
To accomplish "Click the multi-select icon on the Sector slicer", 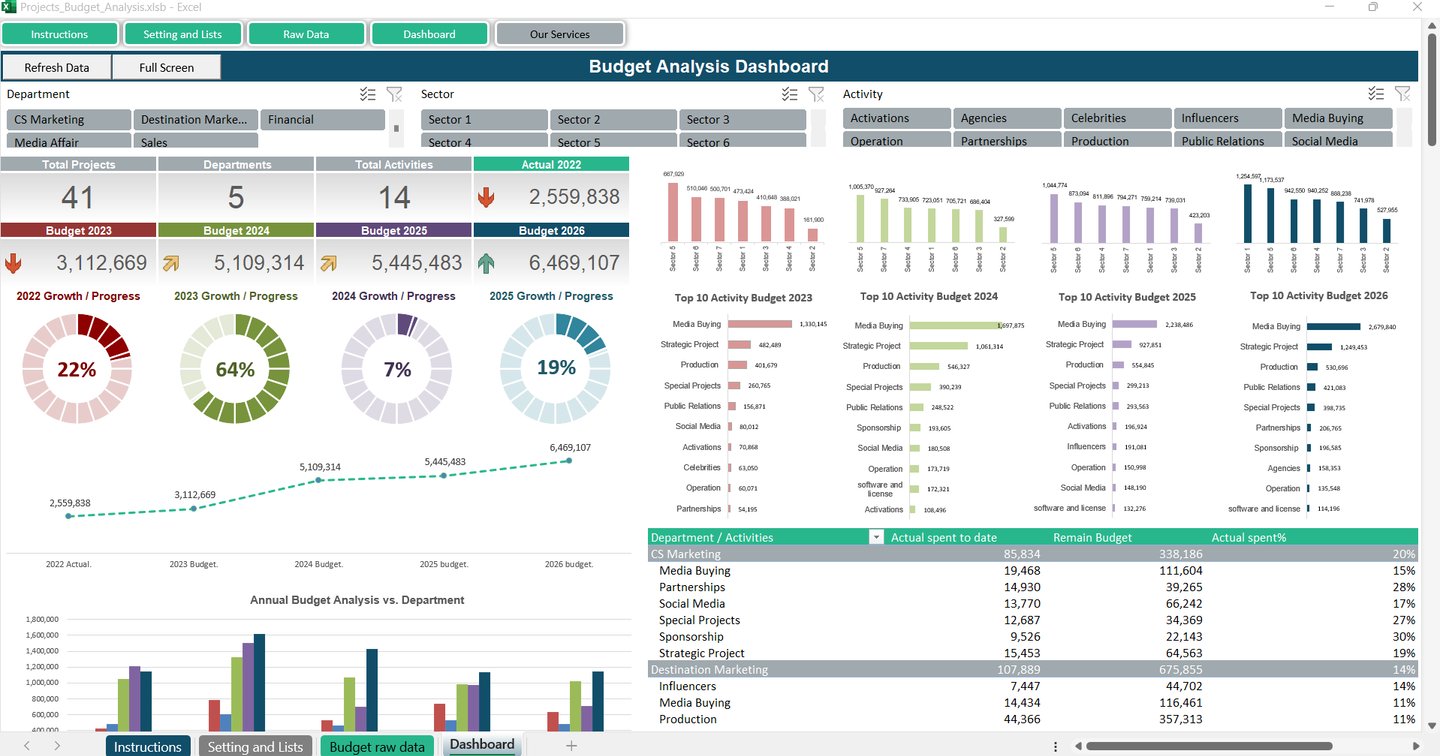I will (x=789, y=93).
